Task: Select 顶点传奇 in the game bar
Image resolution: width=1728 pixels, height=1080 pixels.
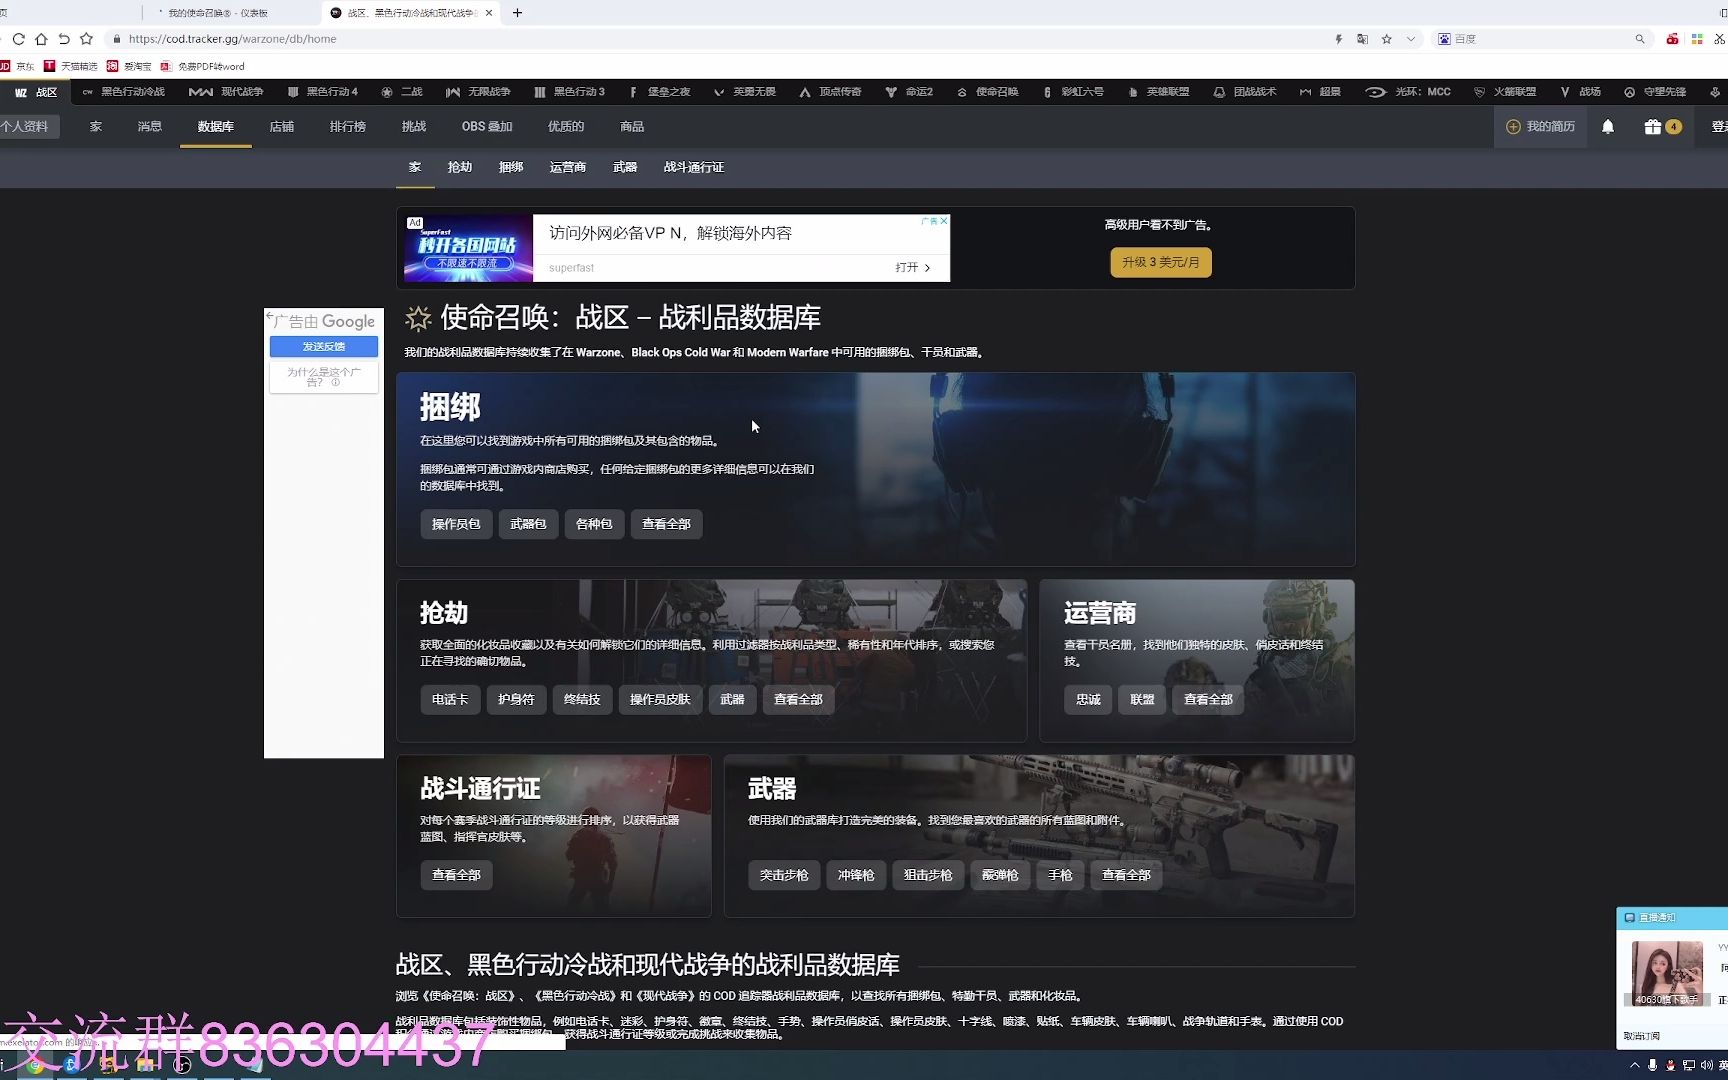Action: click(x=831, y=92)
